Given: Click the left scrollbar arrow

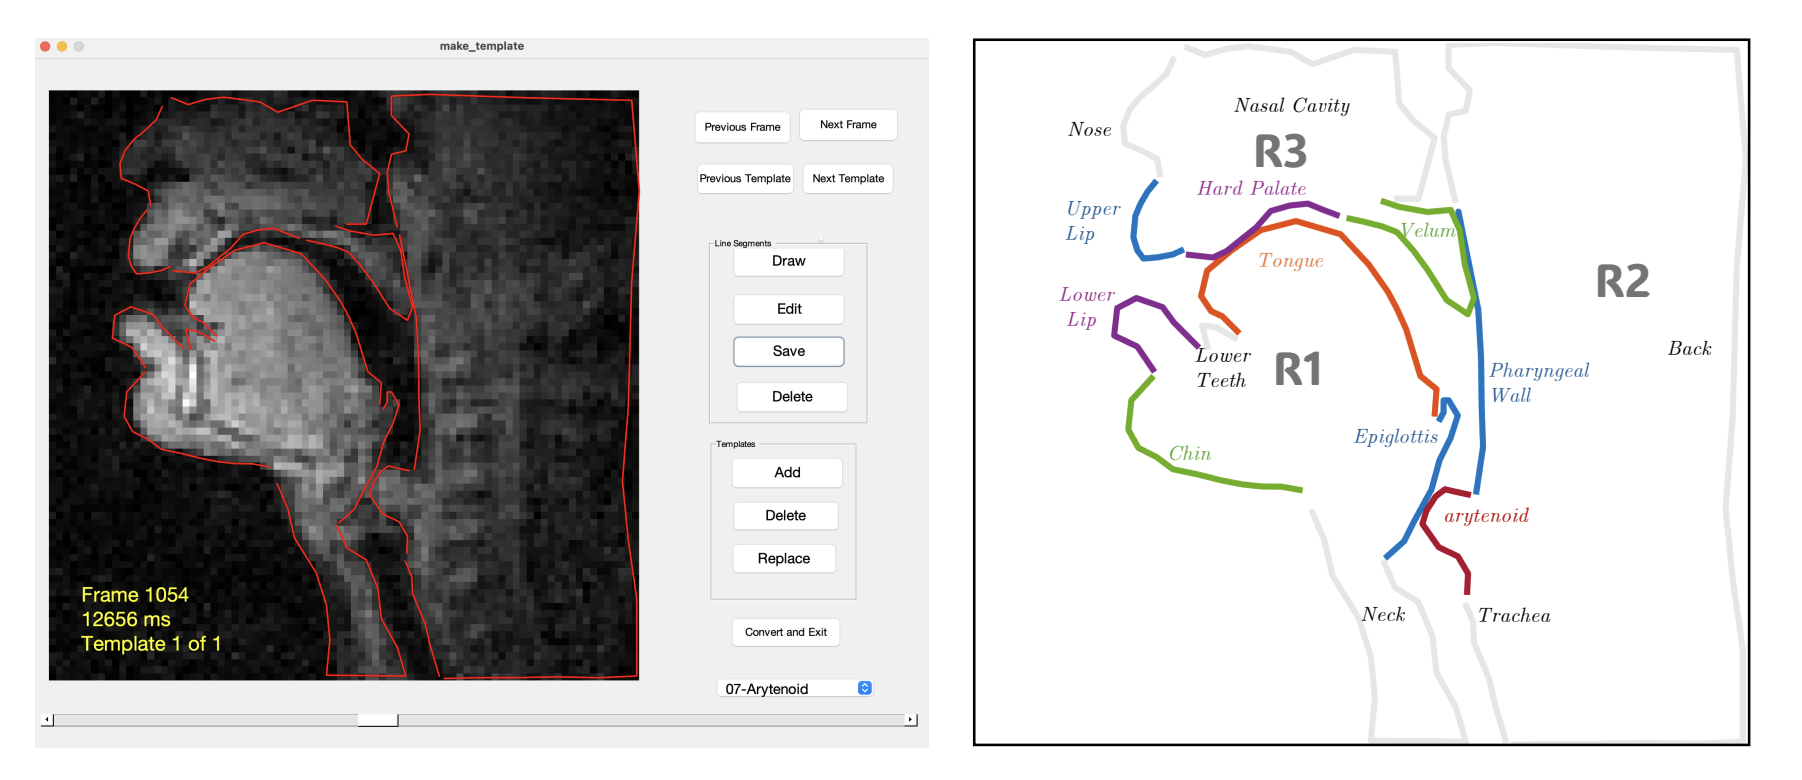Looking at the screenshot, I should pos(47,720).
